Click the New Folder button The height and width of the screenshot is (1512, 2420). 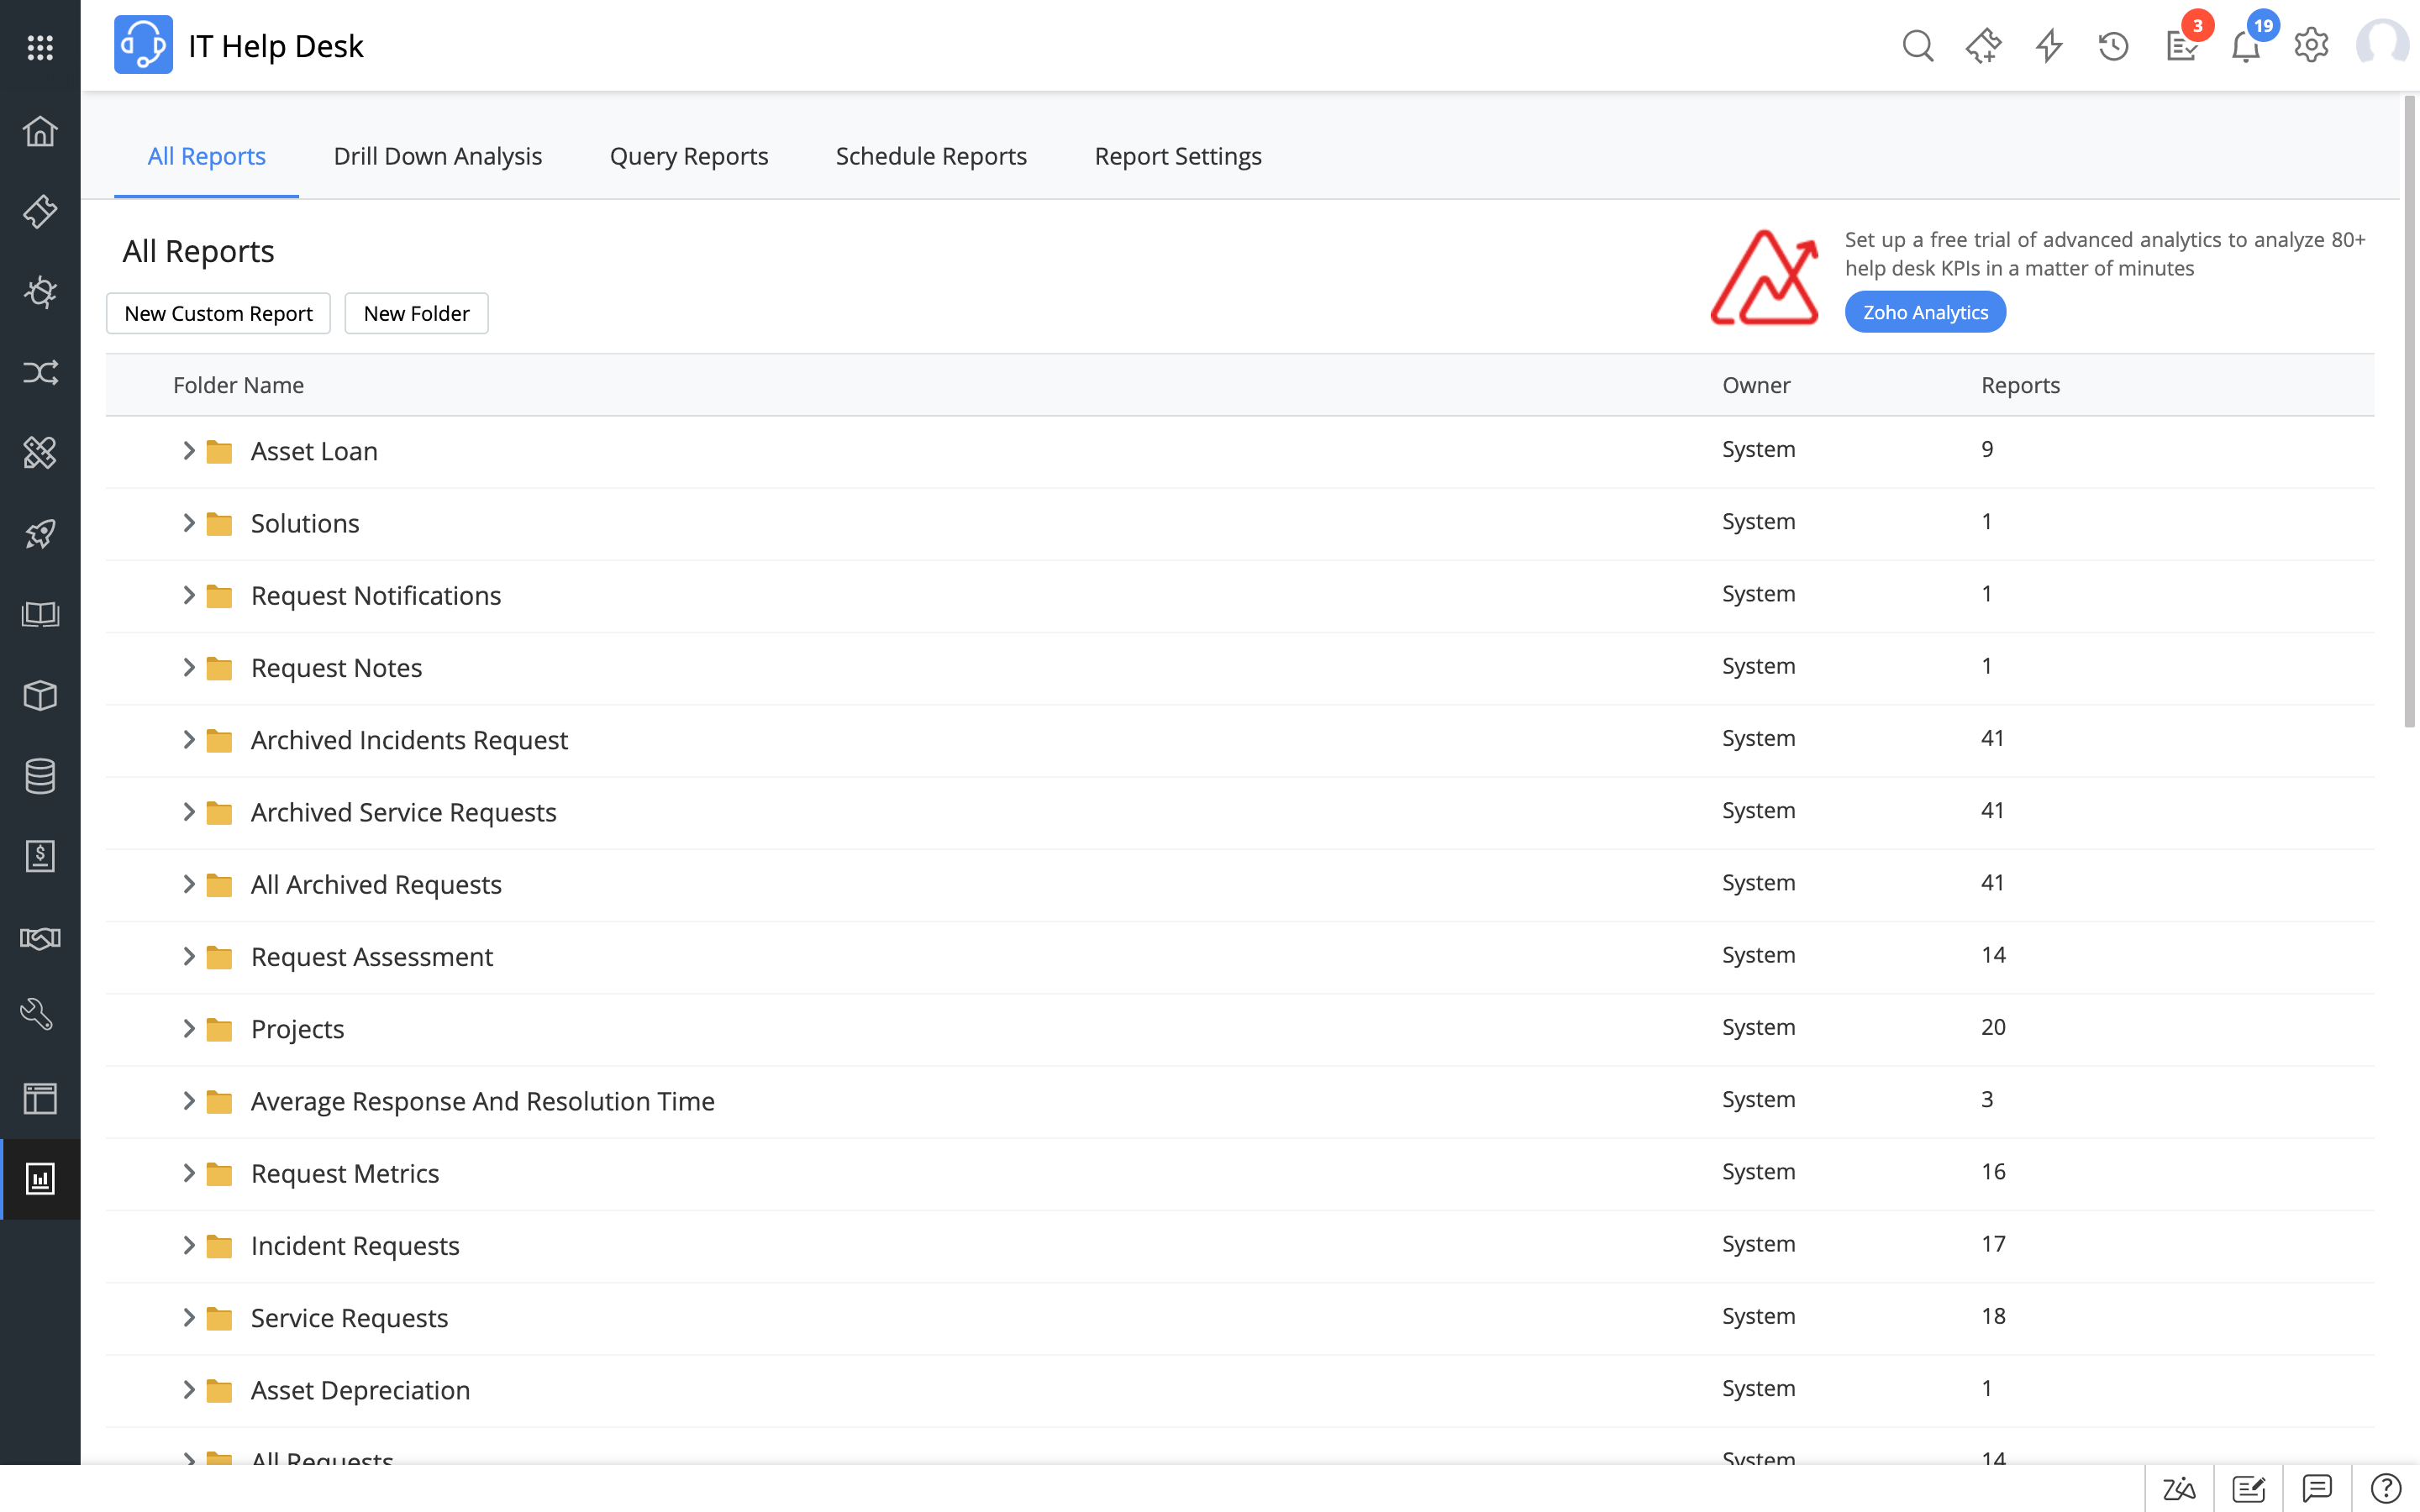click(414, 313)
